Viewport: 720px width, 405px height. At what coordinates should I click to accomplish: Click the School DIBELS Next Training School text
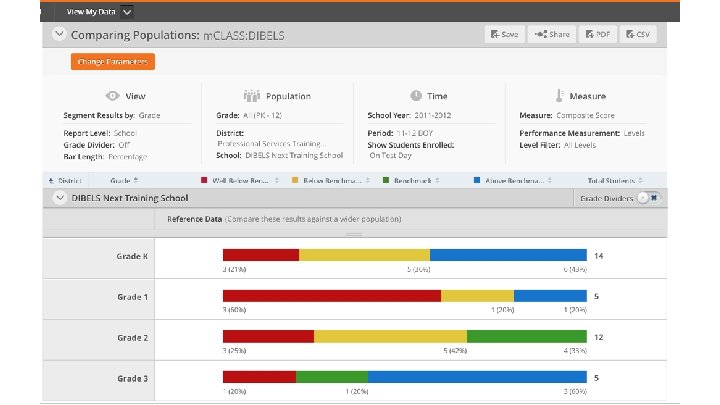[x=280, y=155]
